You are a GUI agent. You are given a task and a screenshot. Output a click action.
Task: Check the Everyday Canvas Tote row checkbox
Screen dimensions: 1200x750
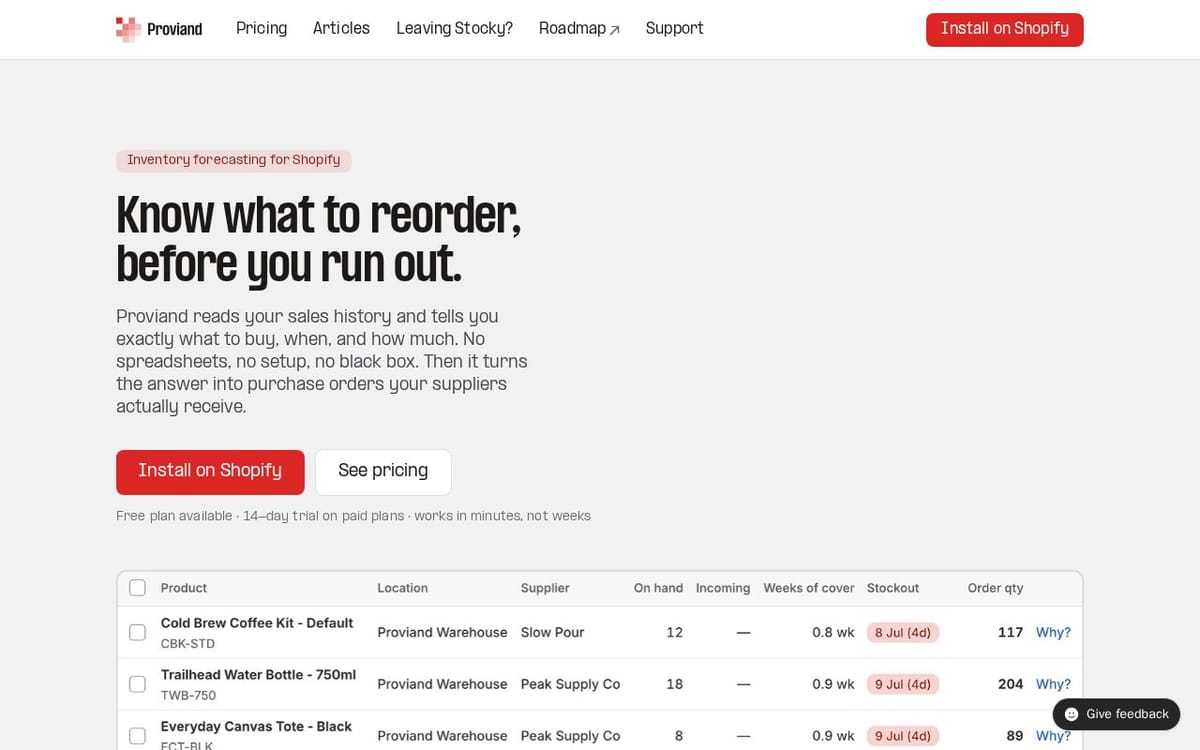138,736
